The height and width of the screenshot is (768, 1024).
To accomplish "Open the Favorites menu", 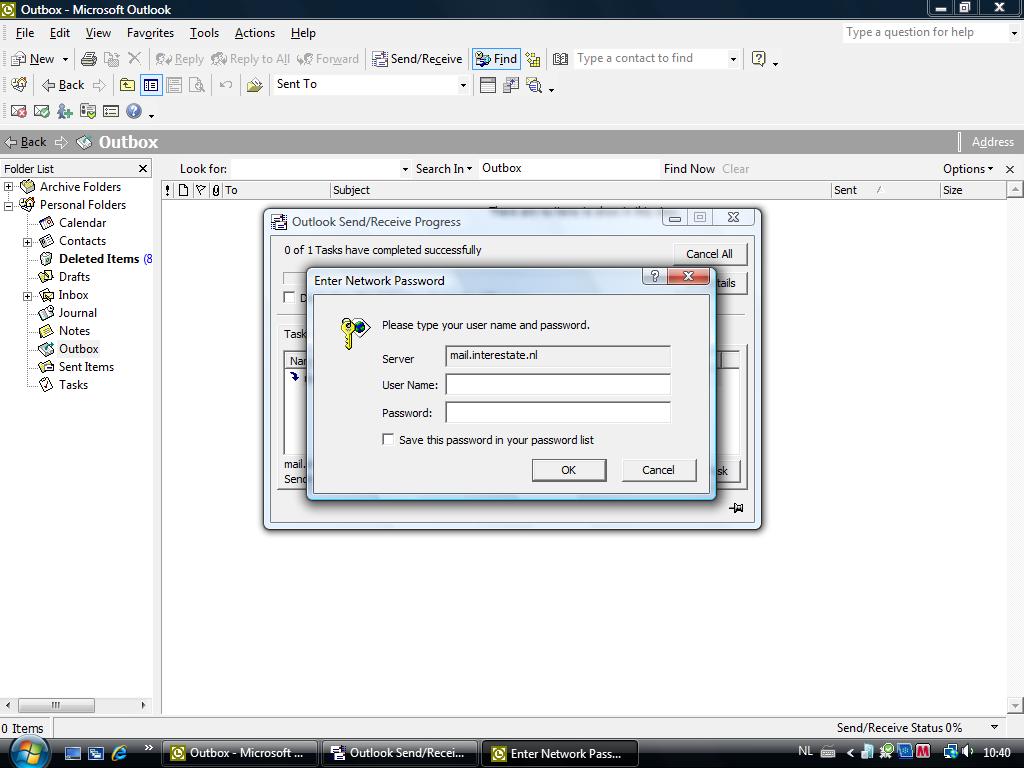I will [150, 33].
